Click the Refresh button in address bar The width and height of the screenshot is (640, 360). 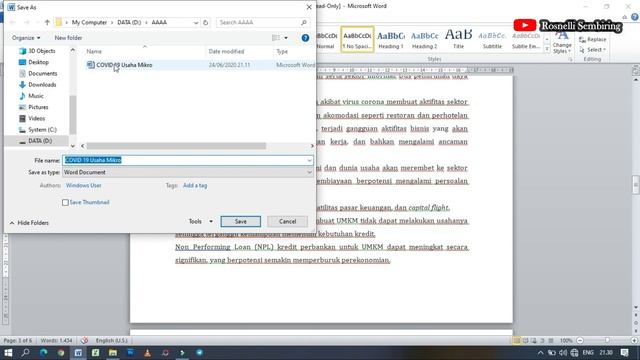206,22
